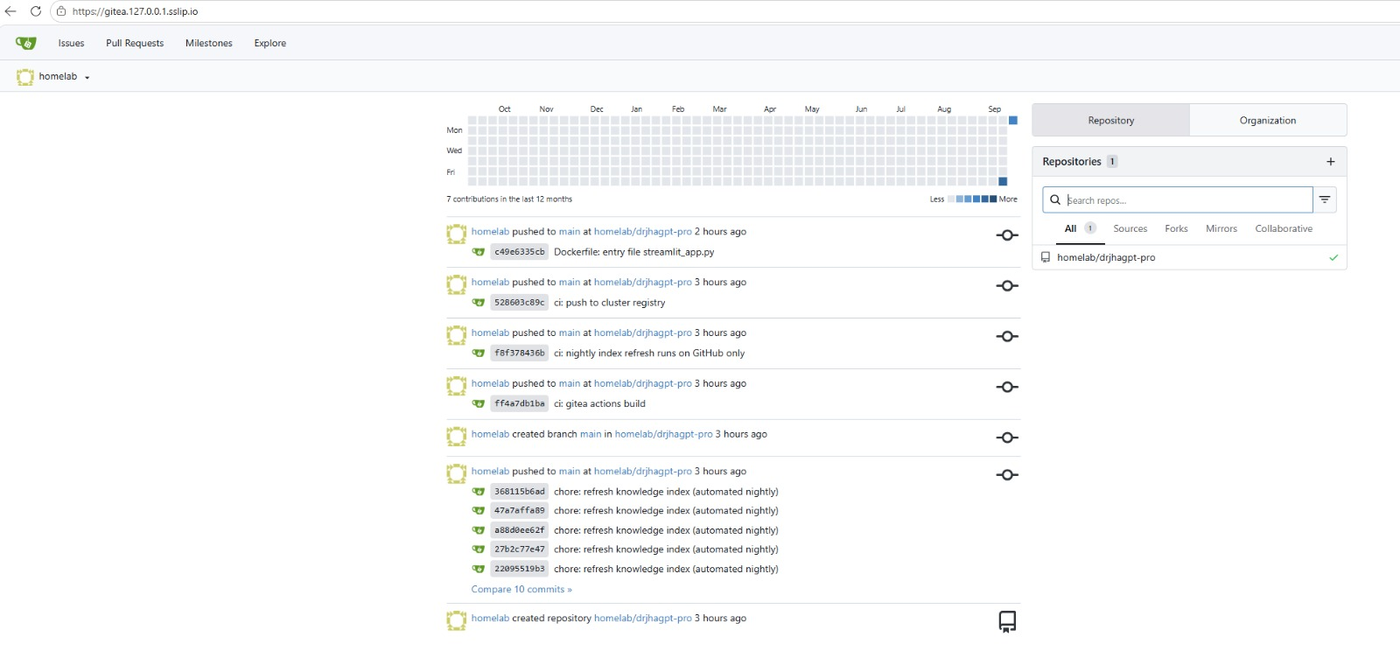Click the darkest heatmap legend square near More

click(993, 199)
